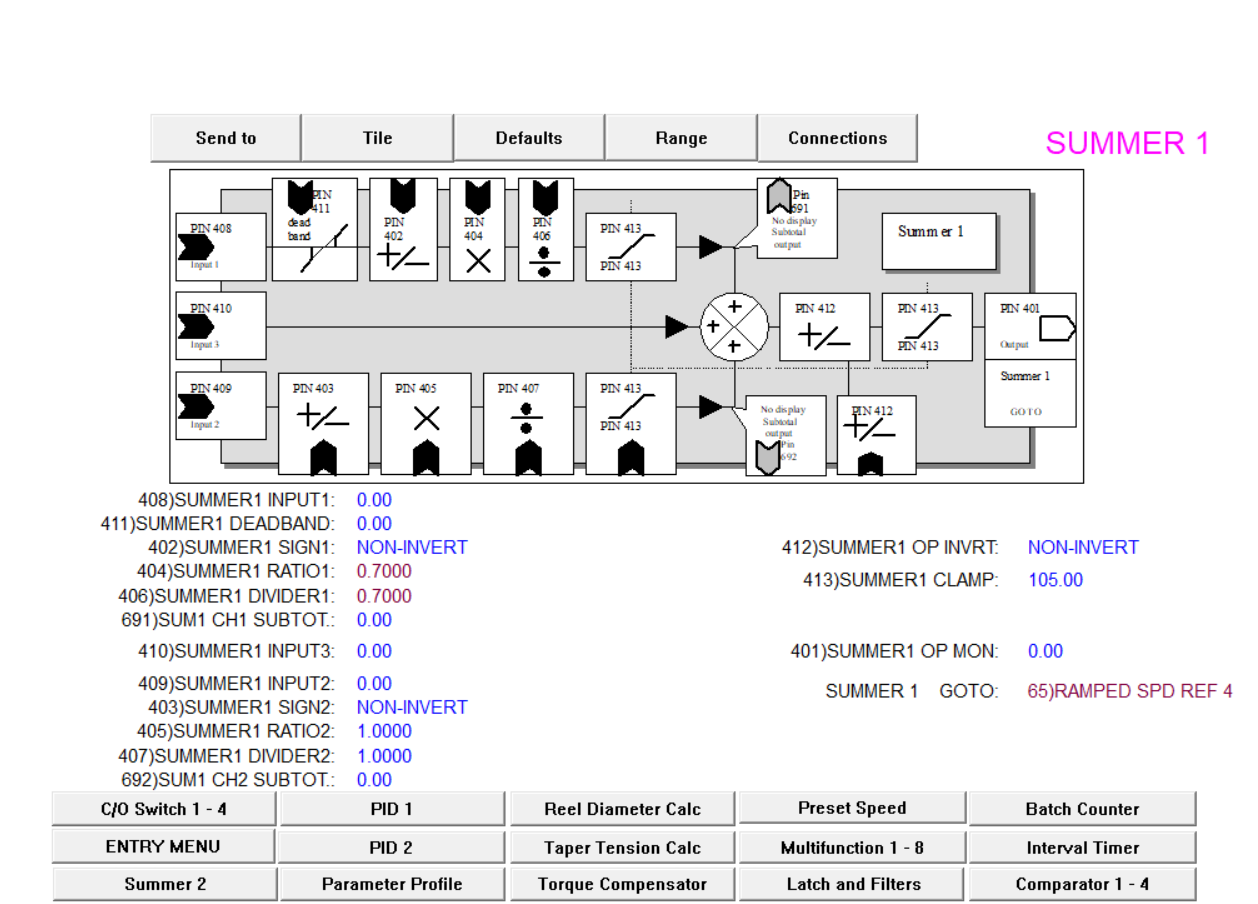This screenshot has height=904, width=1258.
Task: Open the Summer 1 GOTO target selection
Action: point(1129,691)
